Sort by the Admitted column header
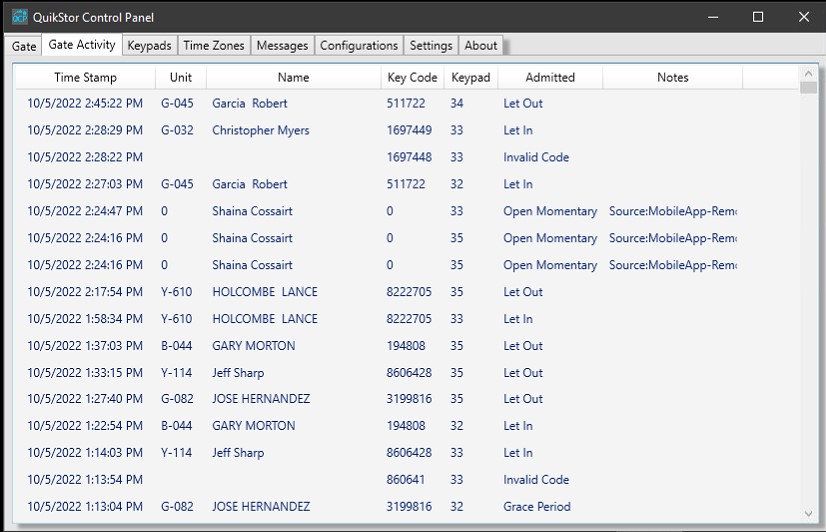The height and width of the screenshot is (532, 826). [550, 77]
